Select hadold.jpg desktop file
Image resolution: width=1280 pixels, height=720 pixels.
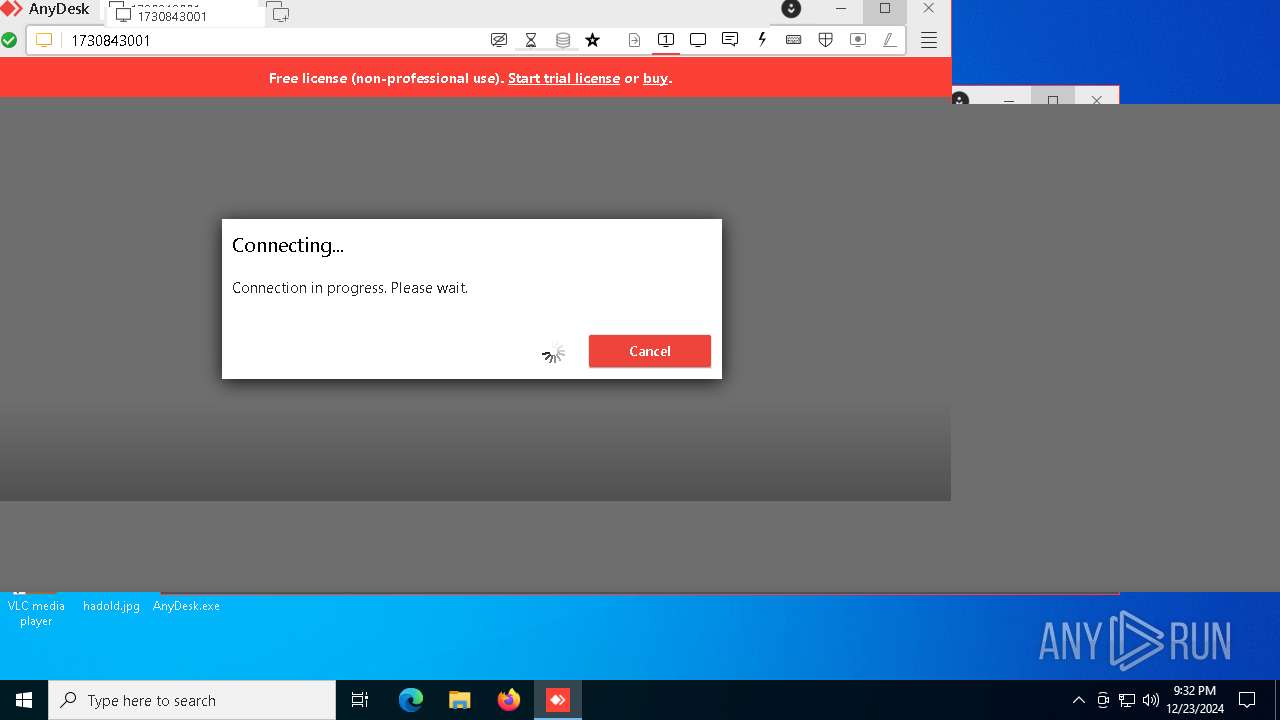pos(111,606)
